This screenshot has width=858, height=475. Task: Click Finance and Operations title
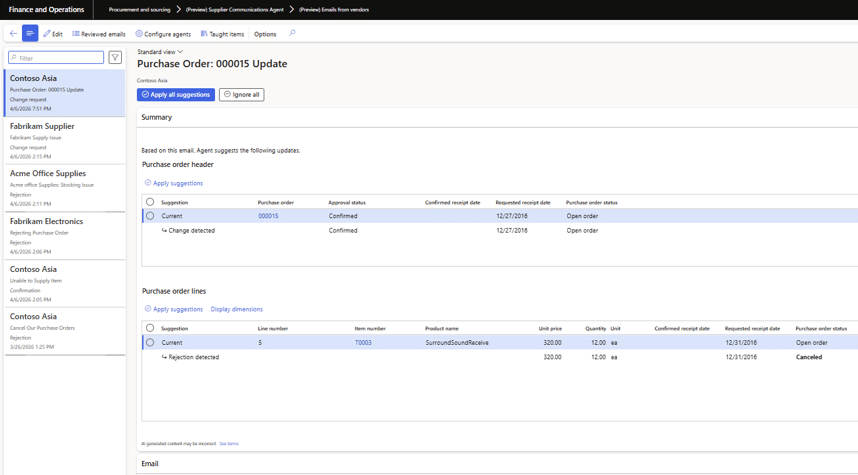tap(47, 10)
